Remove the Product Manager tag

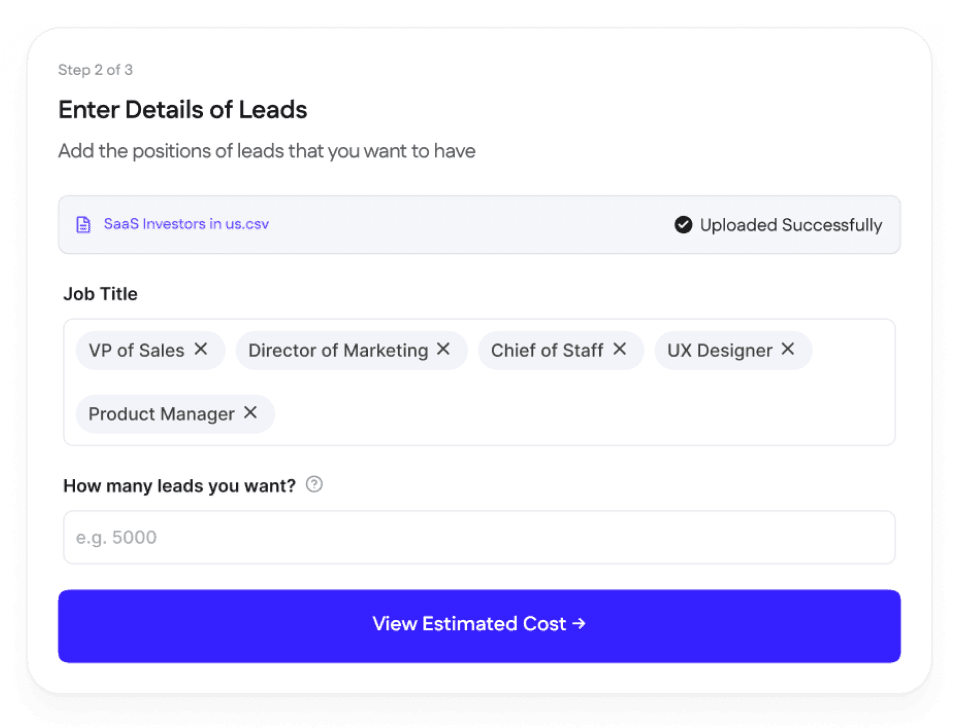(x=250, y=413)
